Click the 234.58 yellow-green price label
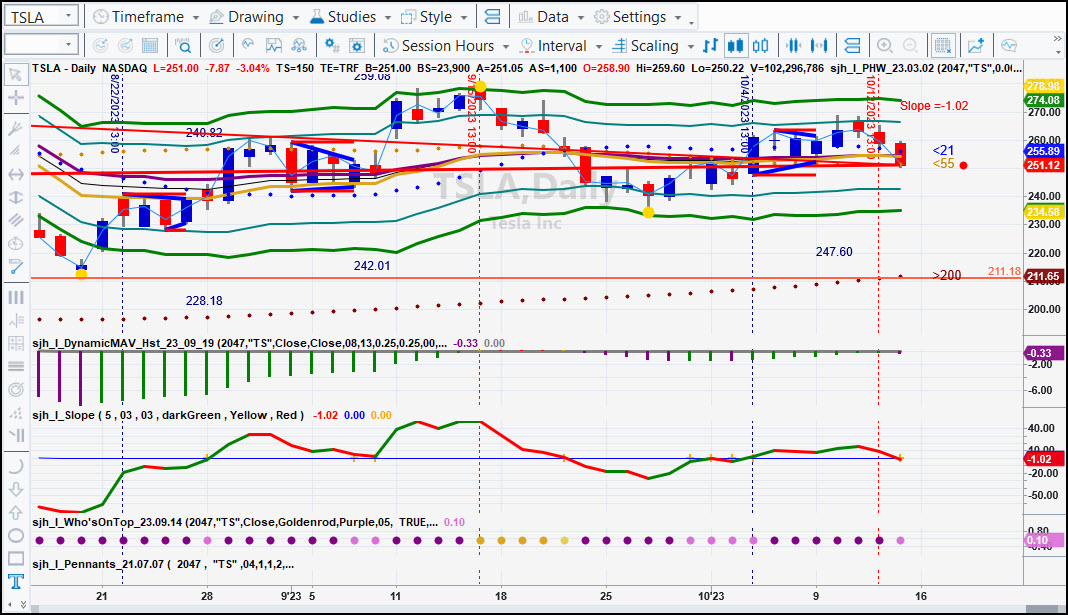Screen dimensions: 1068x615 tap(1043, 212)
